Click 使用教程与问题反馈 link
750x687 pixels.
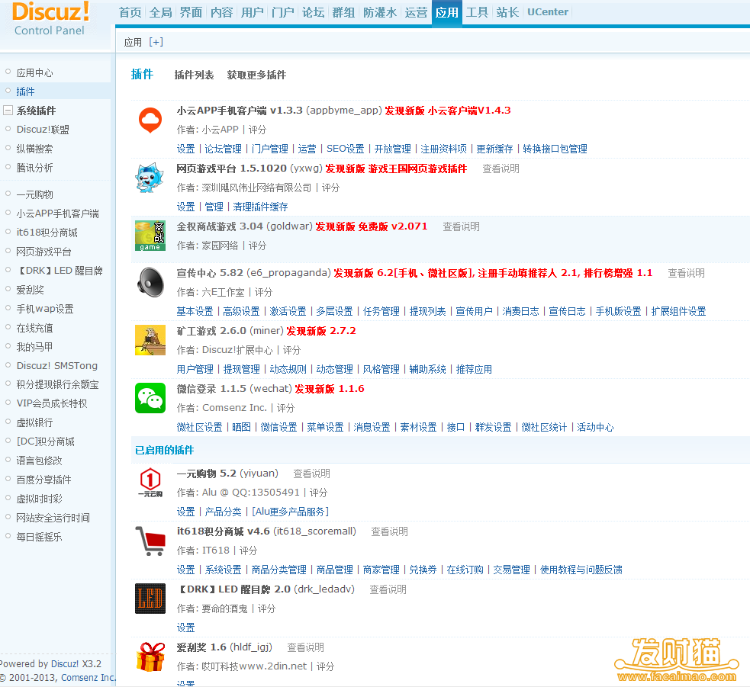pyautogui.click(x=581, y=569)
